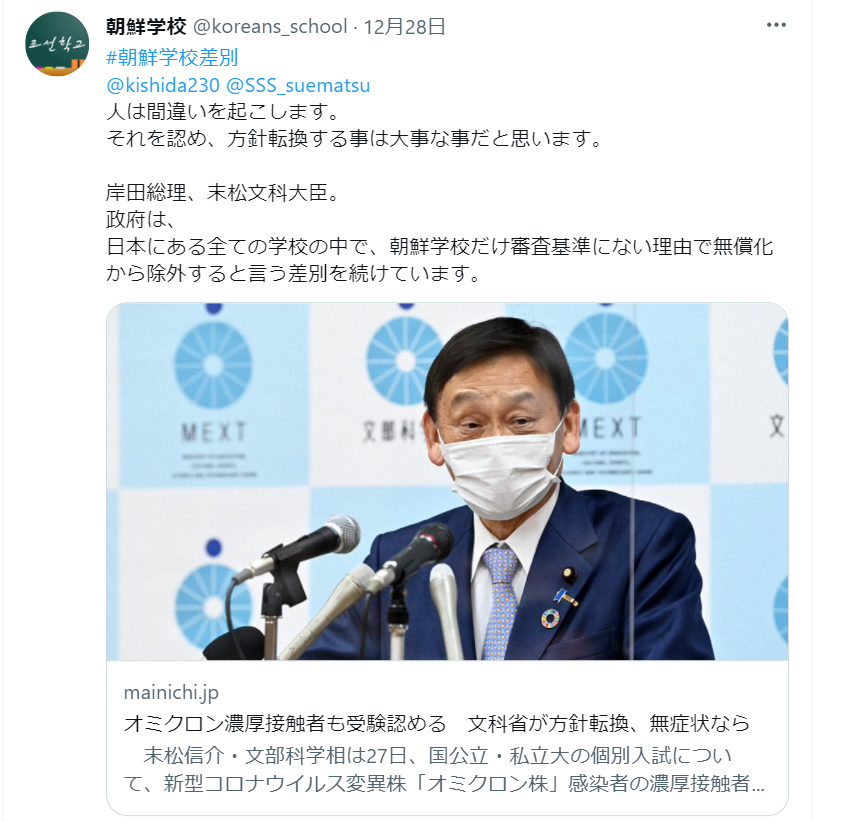Open the second line of the article summary
Viewport: 848px width, 822px height.
[444, 783]
